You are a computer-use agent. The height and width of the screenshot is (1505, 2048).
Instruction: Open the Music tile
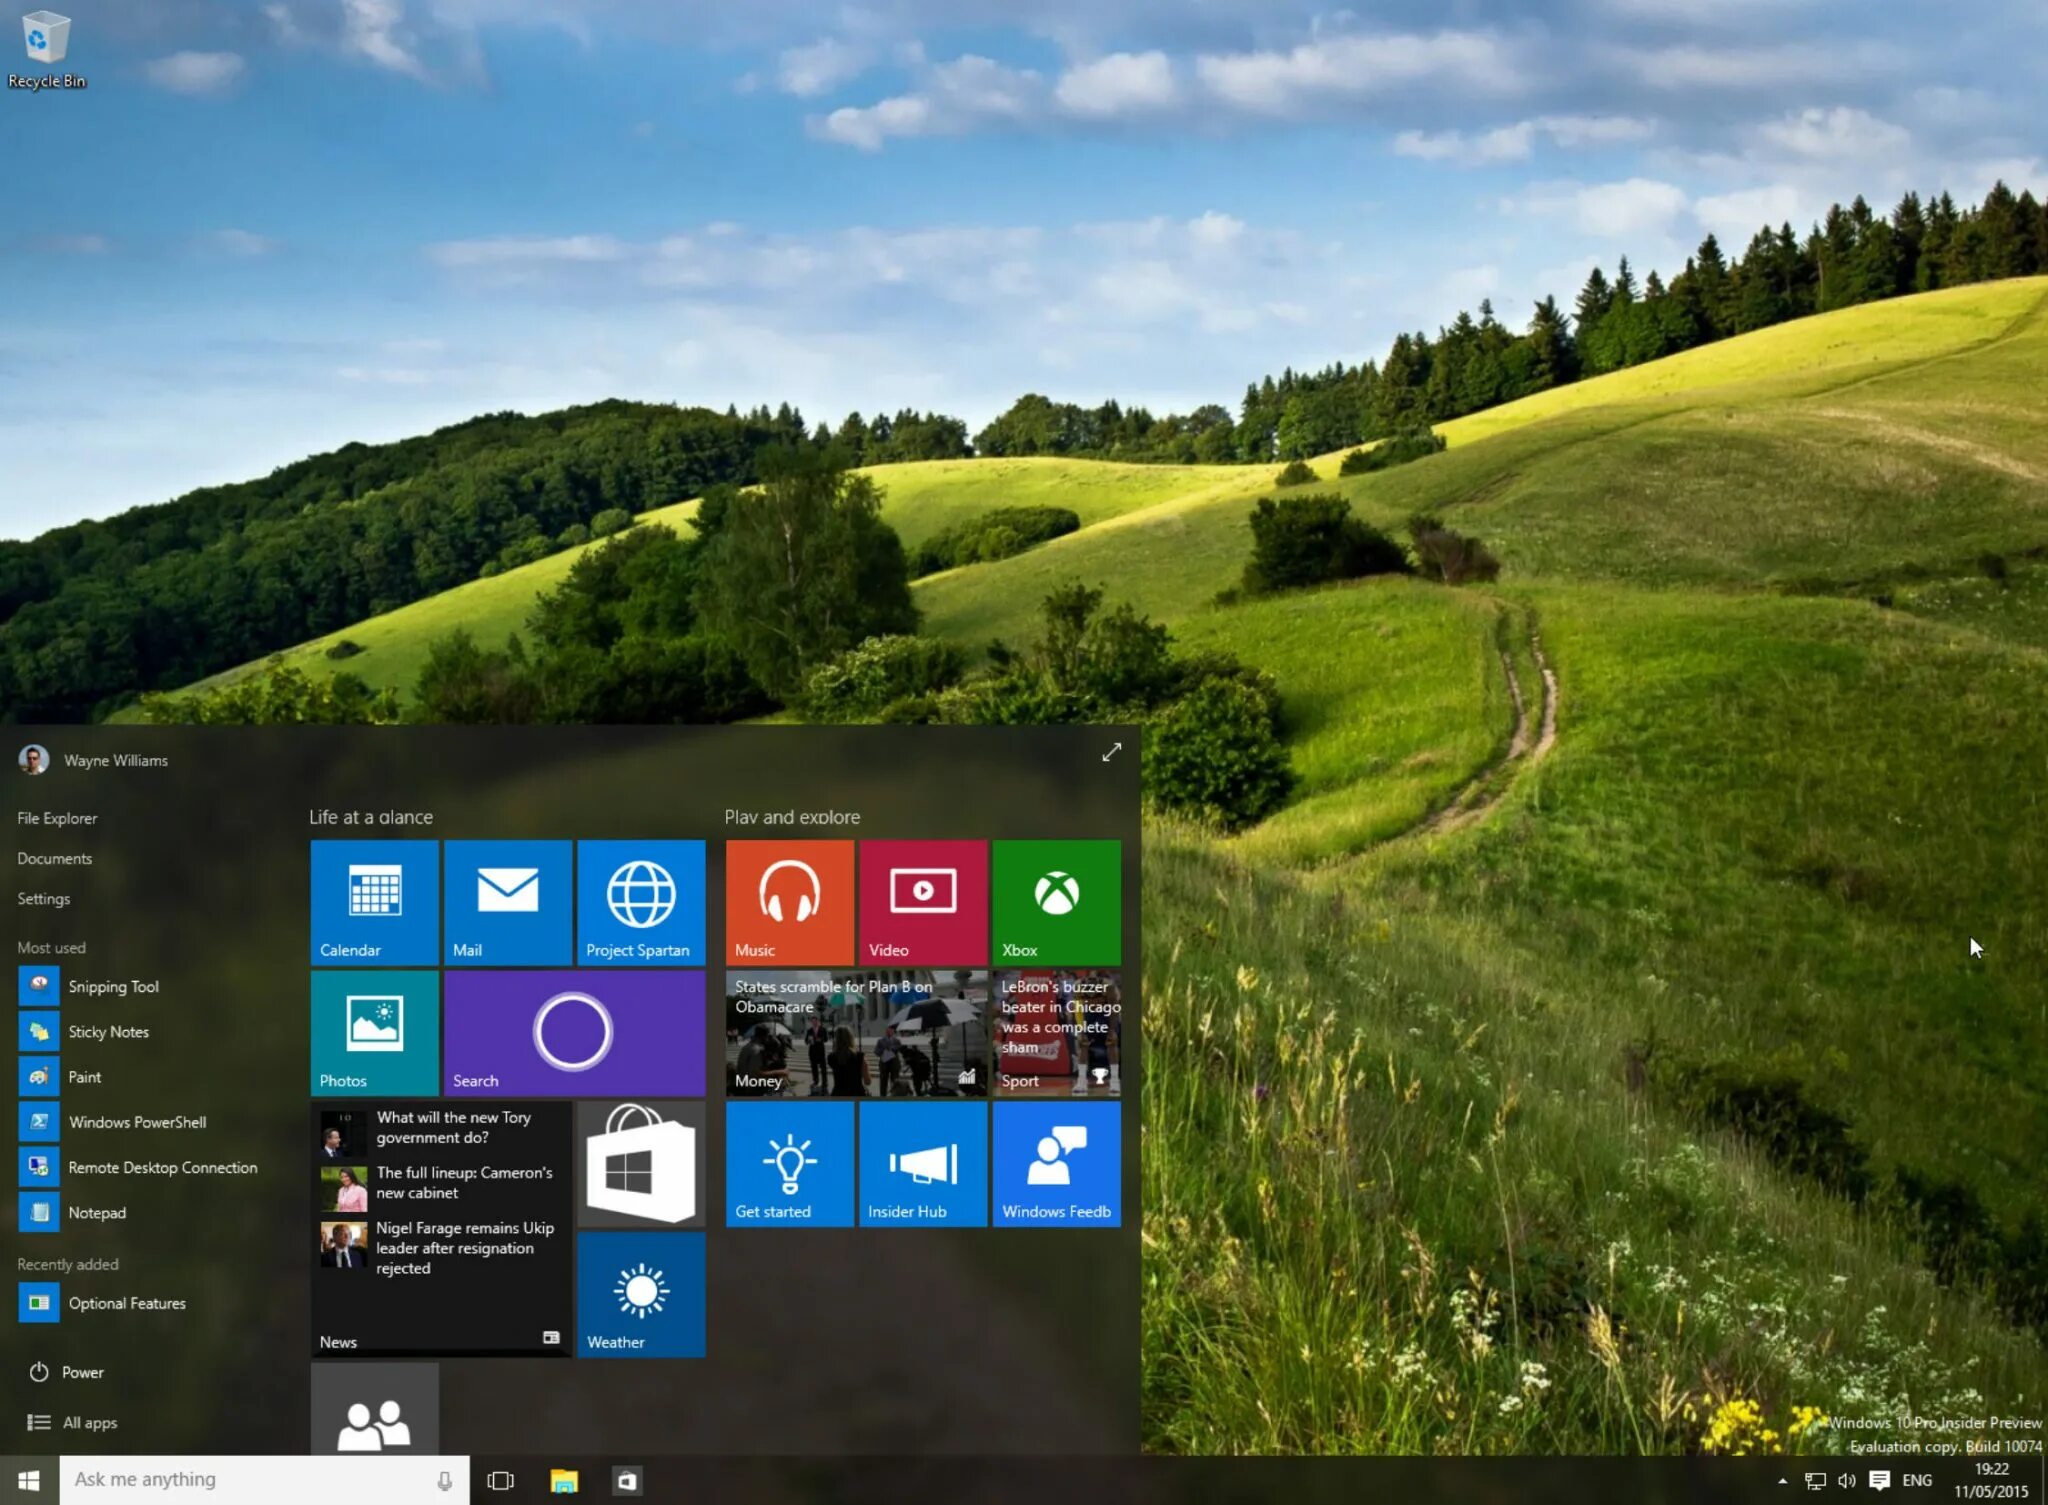(789, 901)
